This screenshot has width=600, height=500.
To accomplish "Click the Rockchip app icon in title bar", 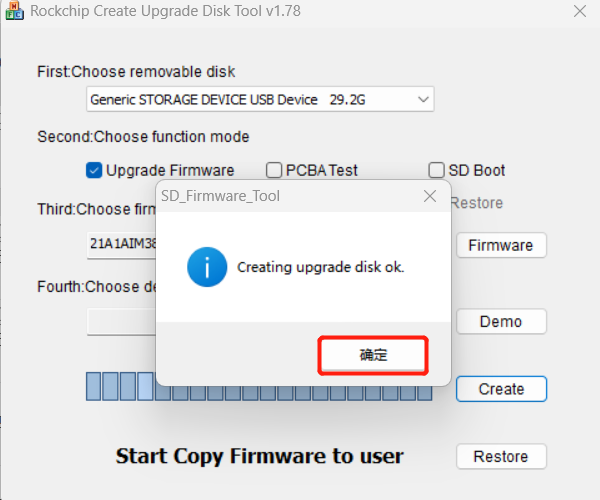I will [12, 11].
